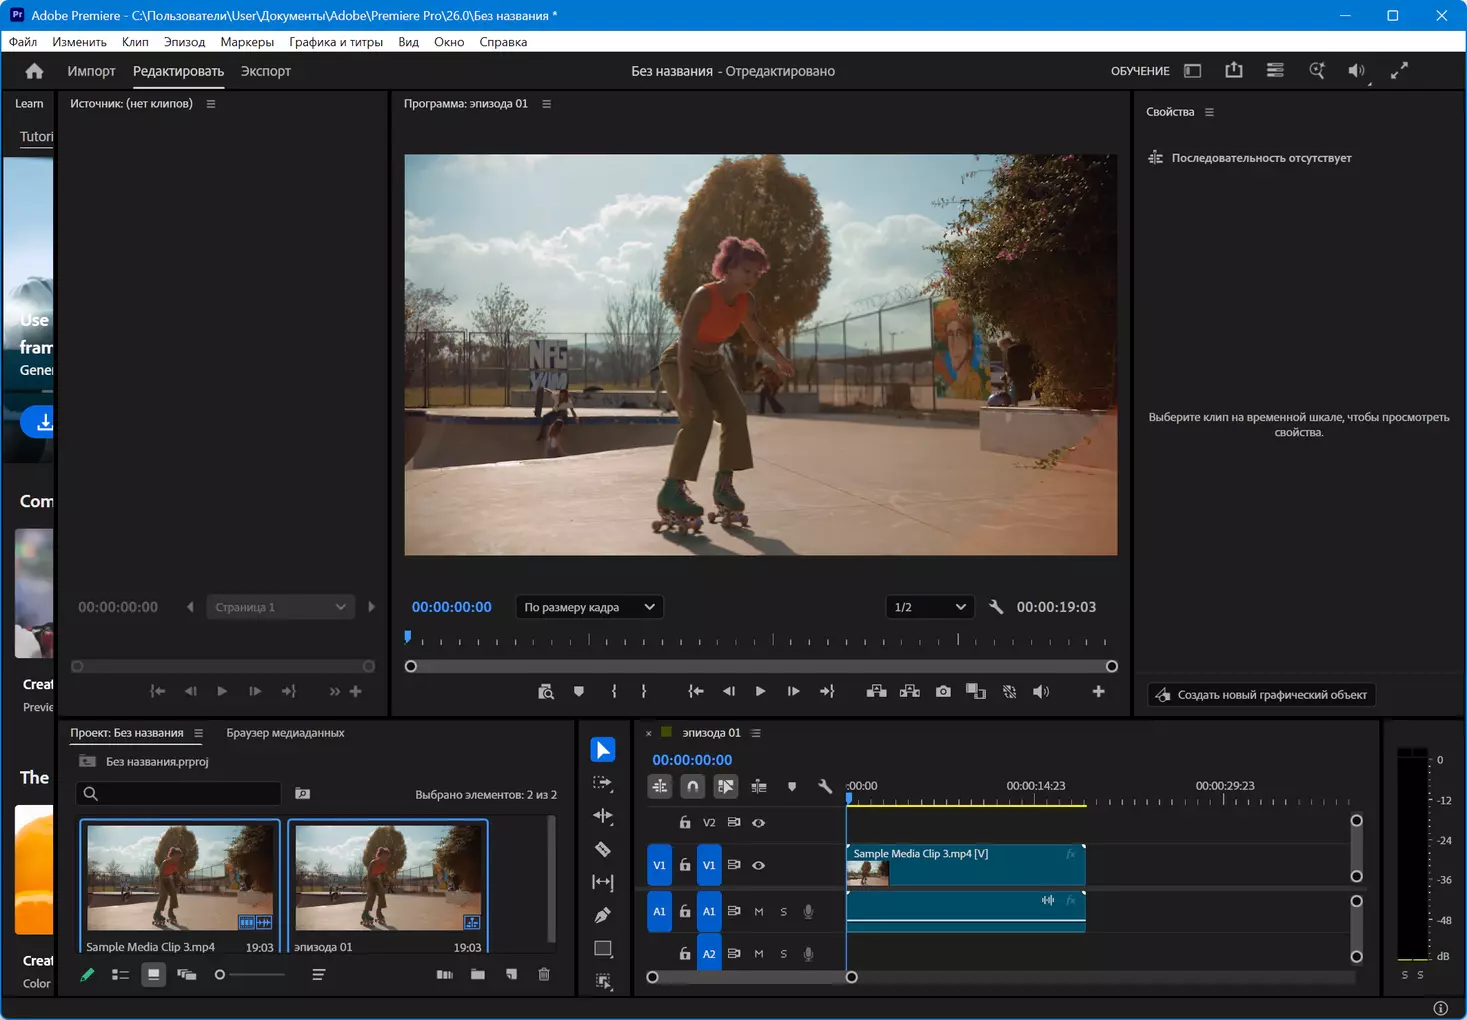Open the zoom level dropdown 'По размеру кадра'
Image resolution: width=1467 pixels, height=1020 pixels.
point(590,607)
